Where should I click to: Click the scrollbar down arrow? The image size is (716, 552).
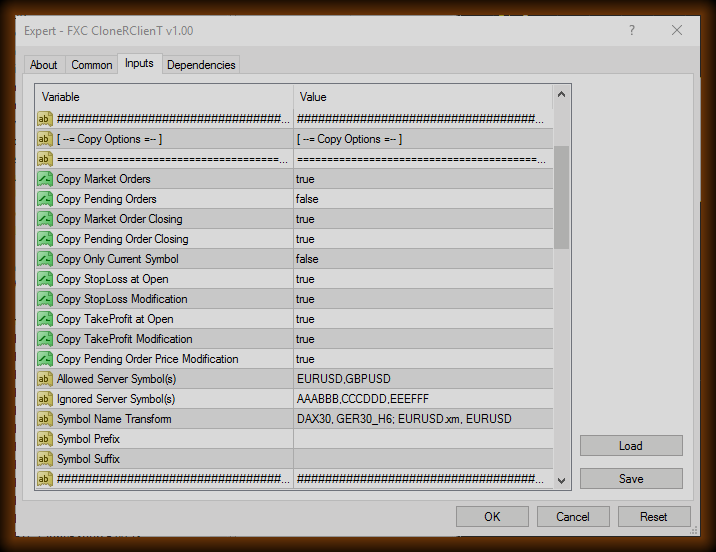561,480
